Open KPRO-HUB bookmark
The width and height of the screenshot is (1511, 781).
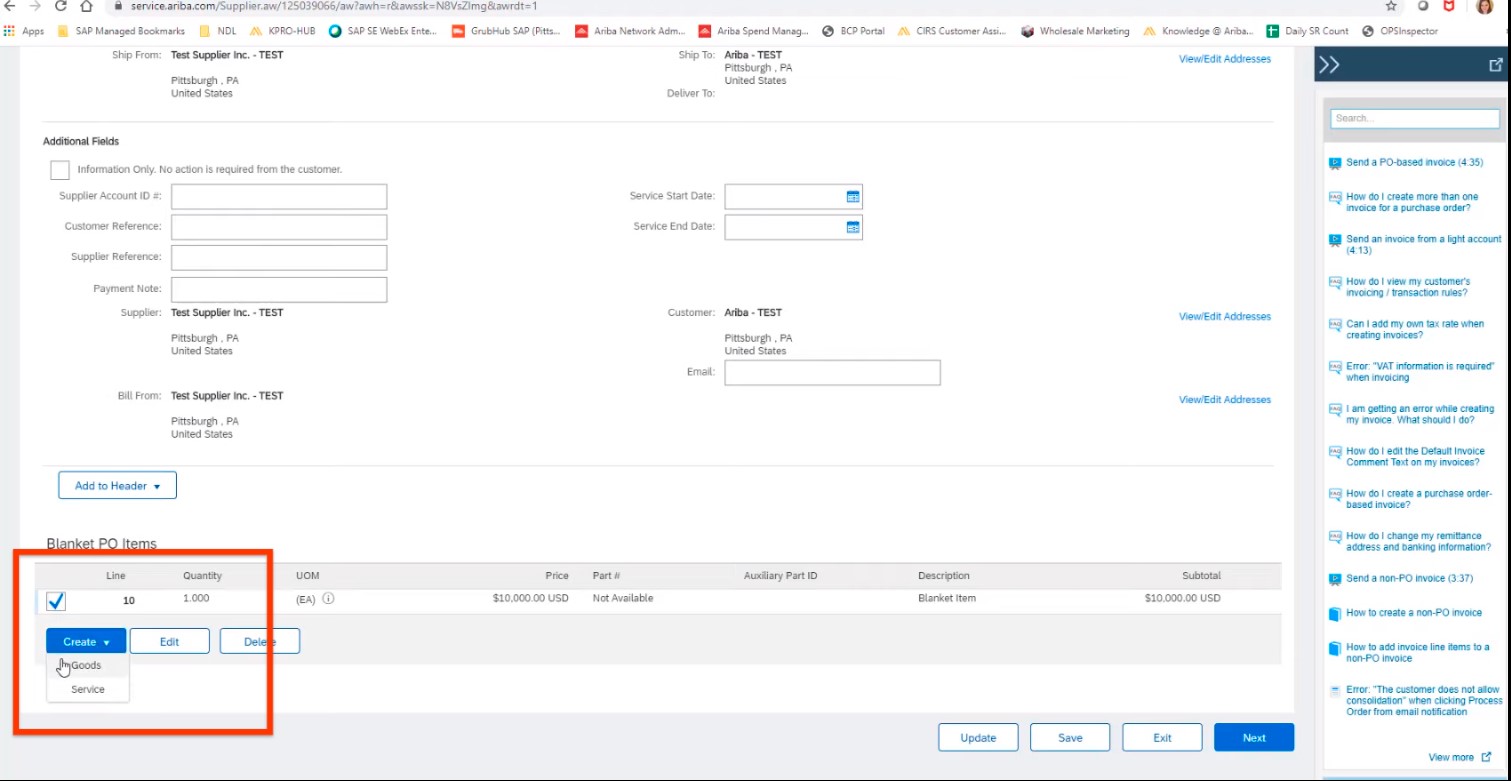(282, 31)
